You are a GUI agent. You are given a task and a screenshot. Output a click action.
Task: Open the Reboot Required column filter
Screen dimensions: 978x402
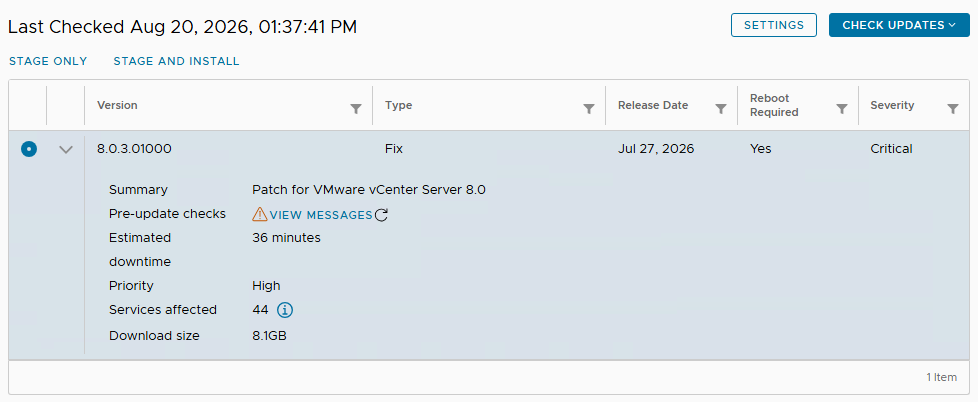pos(841,109)
